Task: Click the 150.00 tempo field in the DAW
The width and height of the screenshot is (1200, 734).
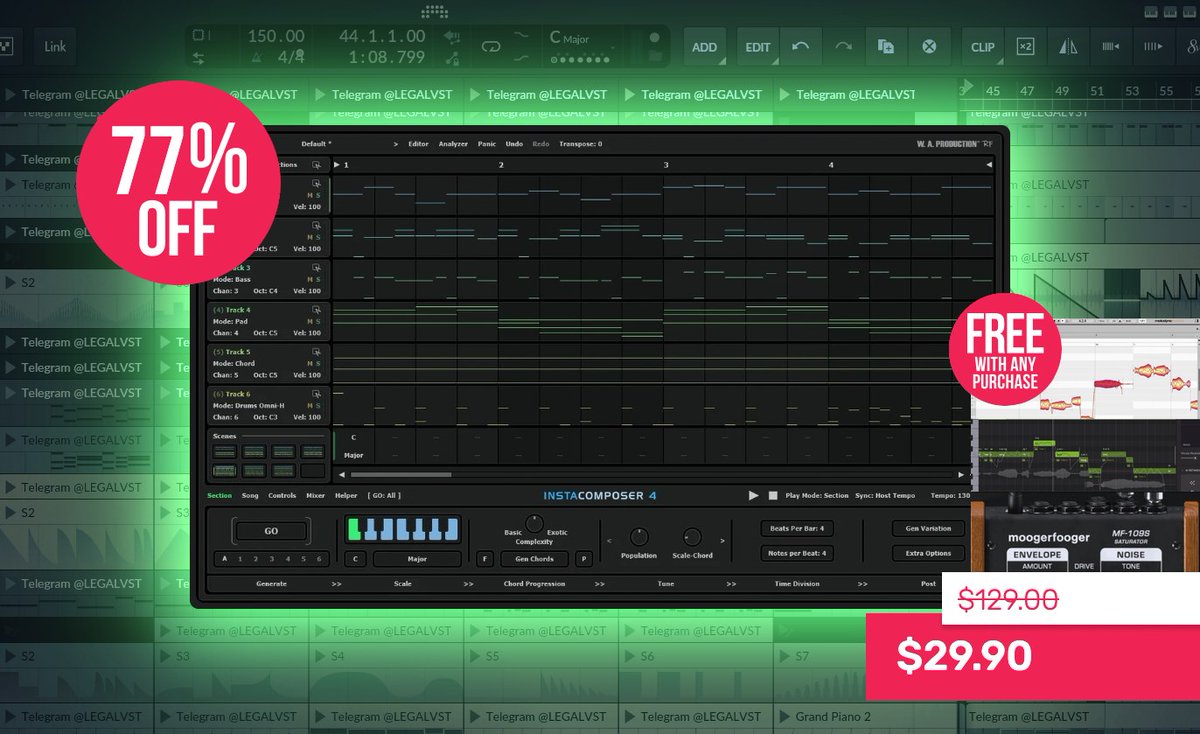Action: pyautogui.click(x=276, y=36)
